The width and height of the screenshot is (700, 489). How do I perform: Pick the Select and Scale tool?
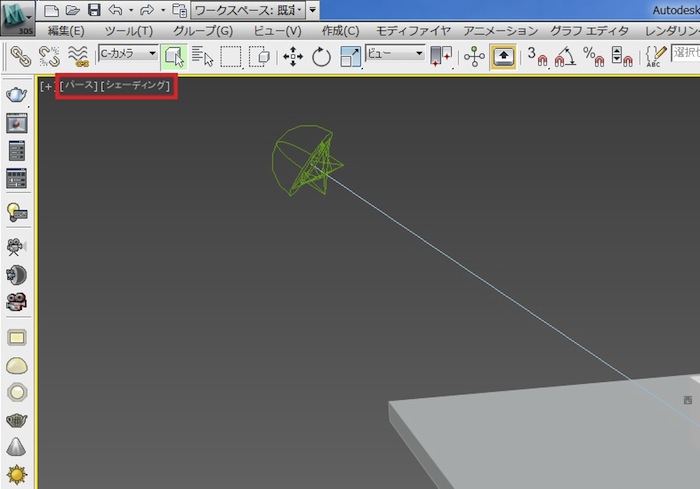[x=351, y=55]
